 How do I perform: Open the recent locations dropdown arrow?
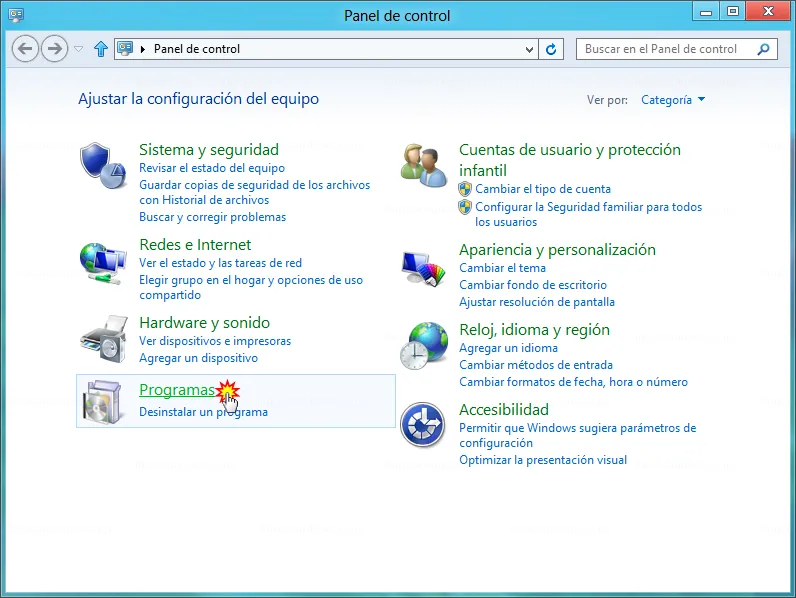click(78, 49)
